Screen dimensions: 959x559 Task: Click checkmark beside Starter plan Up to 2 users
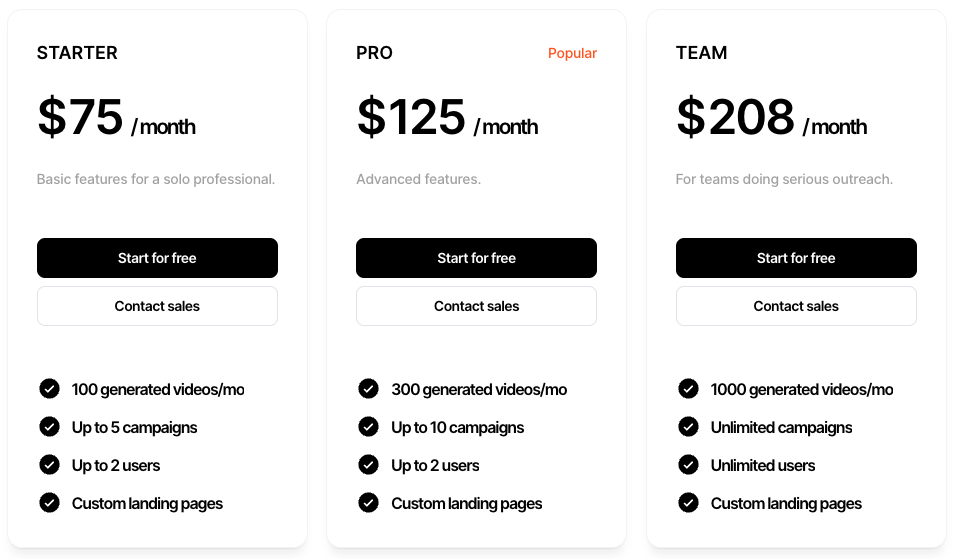click(x=49, y=465)
